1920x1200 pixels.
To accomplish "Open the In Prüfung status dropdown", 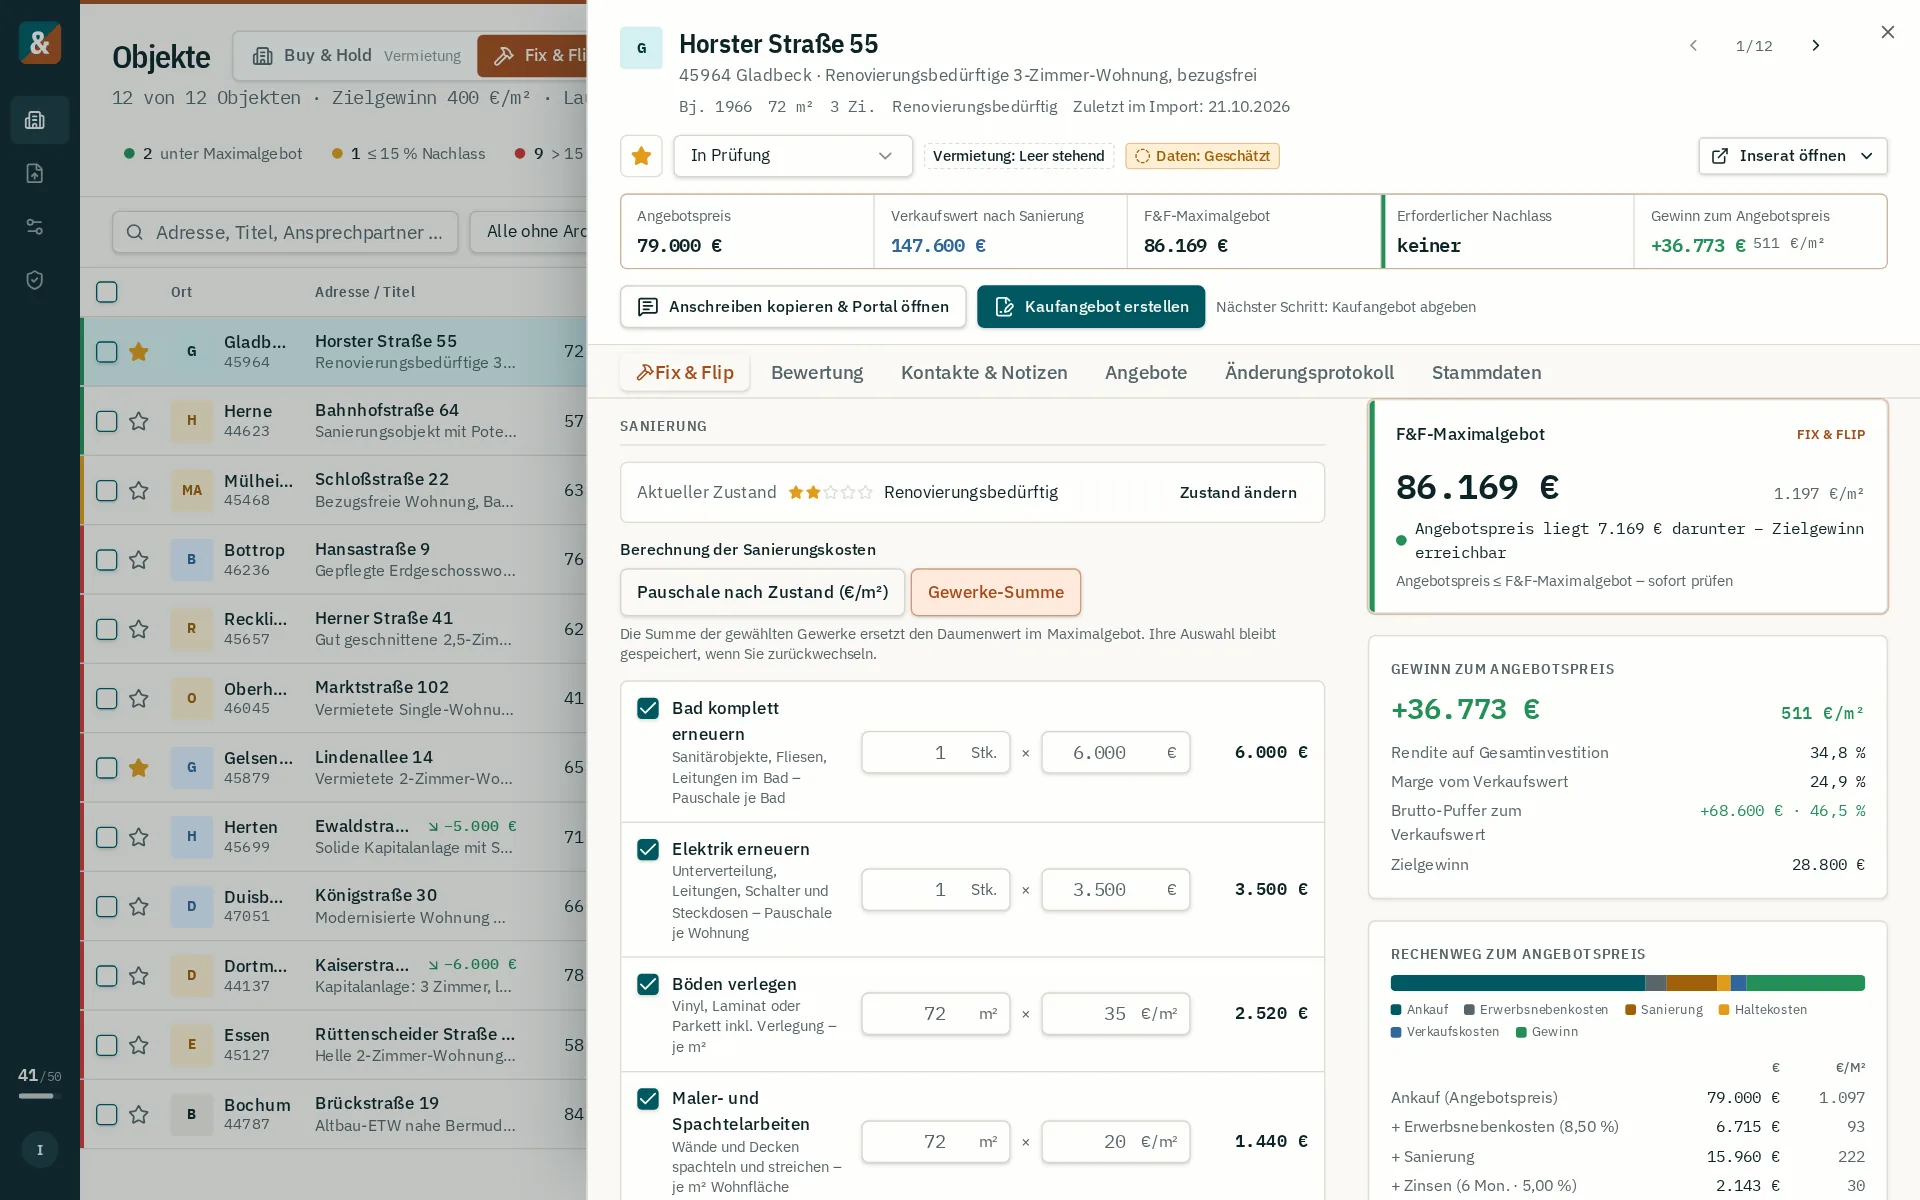I will 792,156.
